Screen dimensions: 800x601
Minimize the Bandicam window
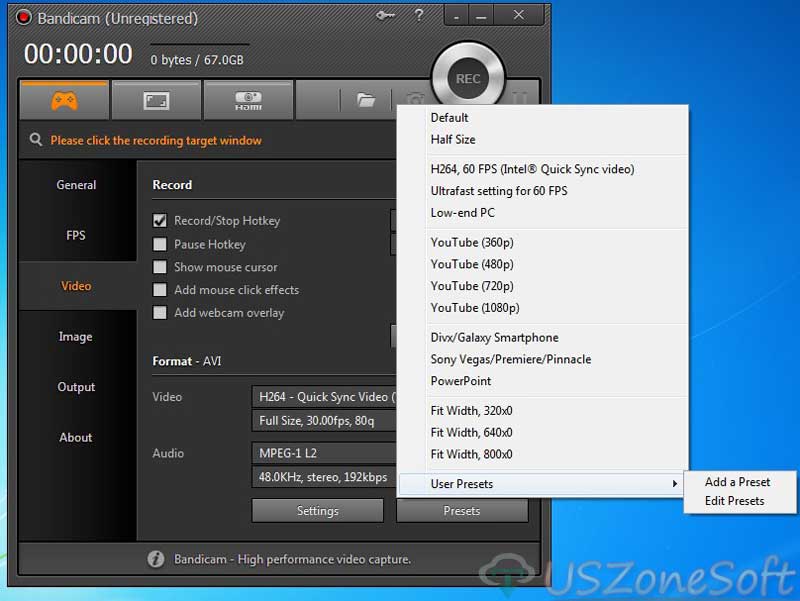coord(481,16)
